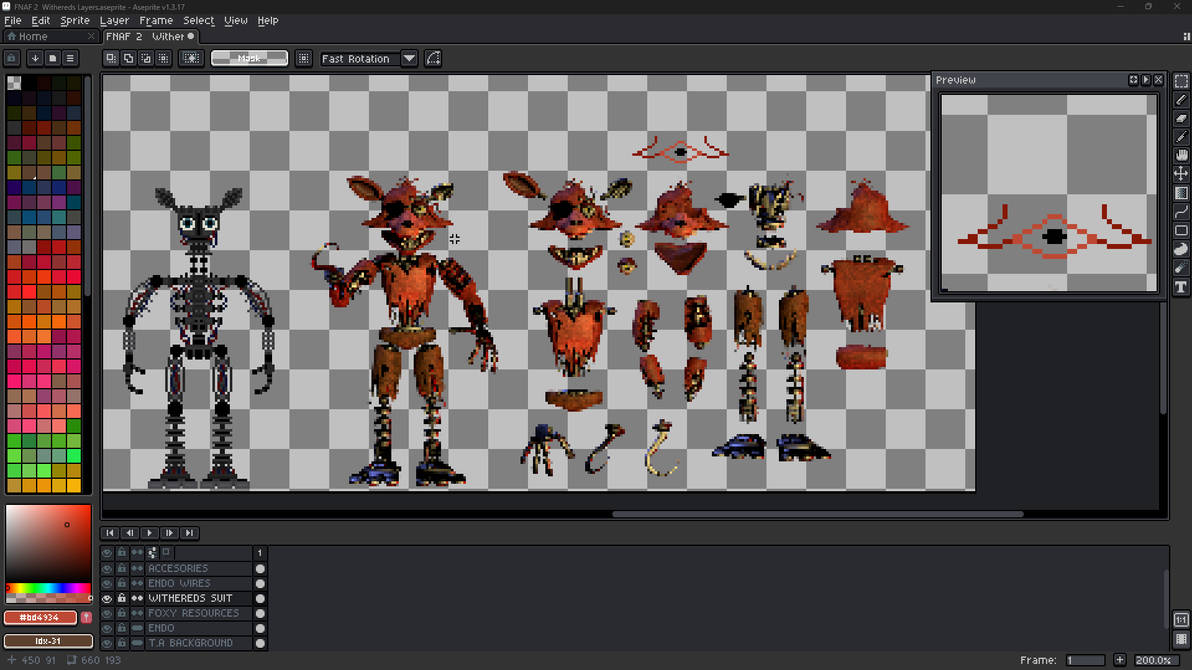Center the Preview window view
Viewport: 1192px width, 670px height.
[x=1133, y=80]
